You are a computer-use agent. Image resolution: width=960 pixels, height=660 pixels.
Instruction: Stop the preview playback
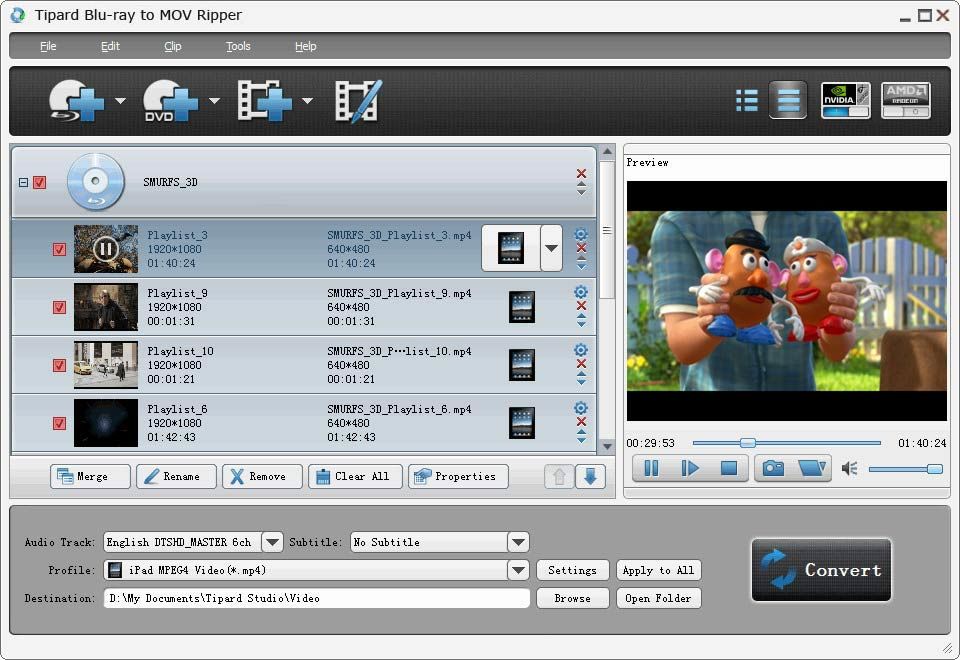click(x=729, y=468)
